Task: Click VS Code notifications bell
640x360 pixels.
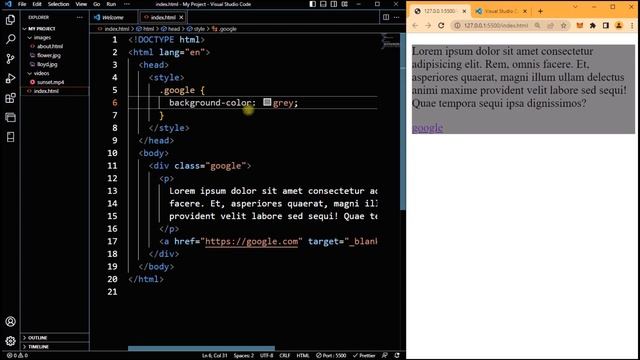Action: tap(397, 356)
